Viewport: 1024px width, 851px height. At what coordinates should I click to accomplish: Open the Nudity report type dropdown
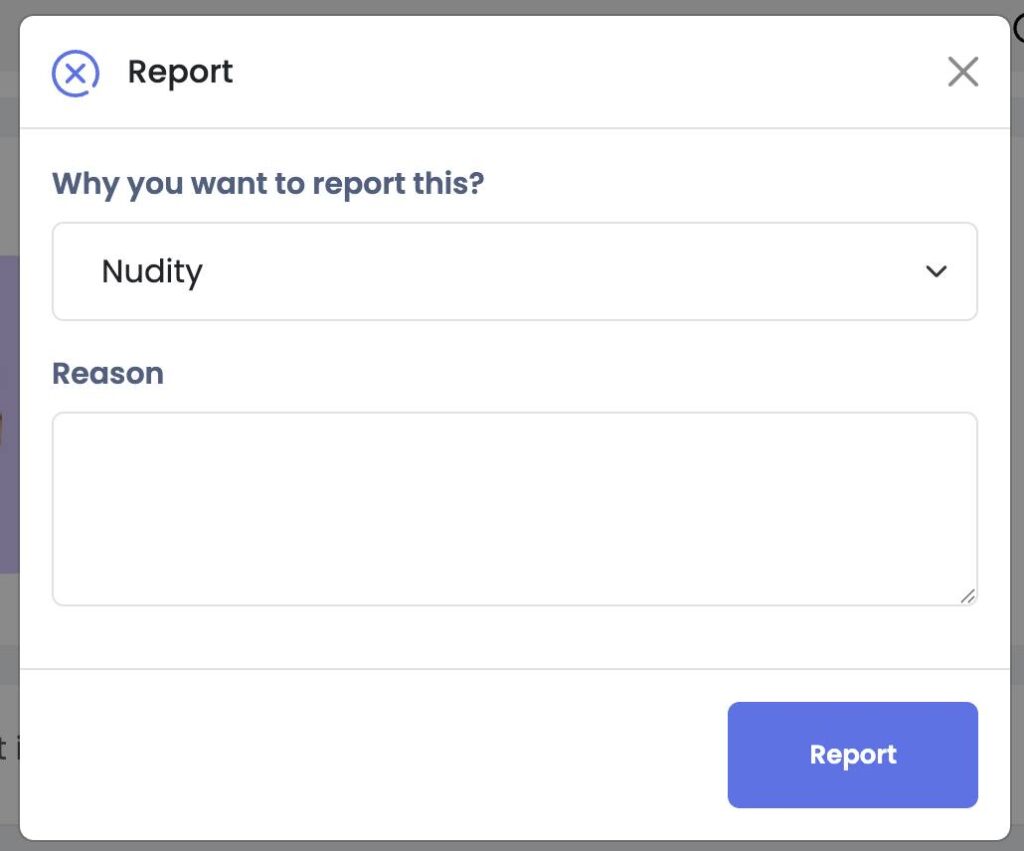click(514, 271)
